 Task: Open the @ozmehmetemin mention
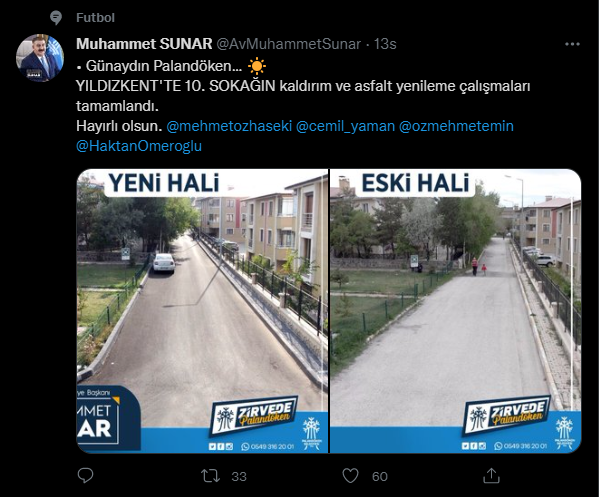tap(456, 126)
